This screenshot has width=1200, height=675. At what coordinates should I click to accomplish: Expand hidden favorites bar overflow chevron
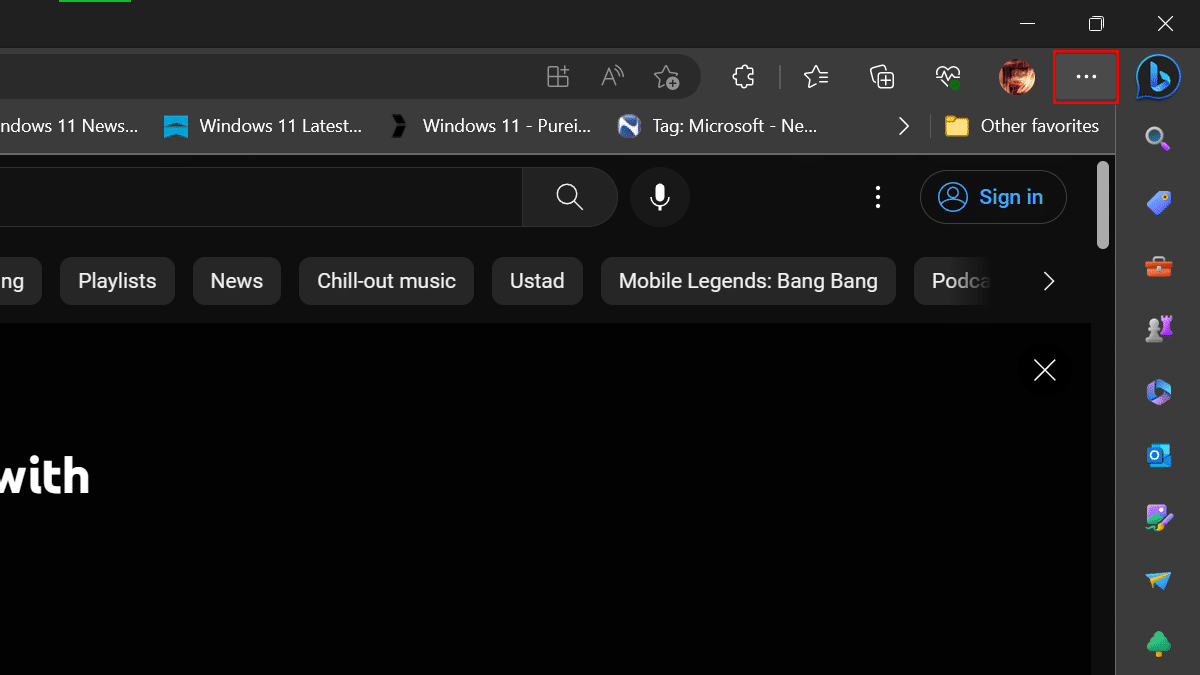point(904,126)
